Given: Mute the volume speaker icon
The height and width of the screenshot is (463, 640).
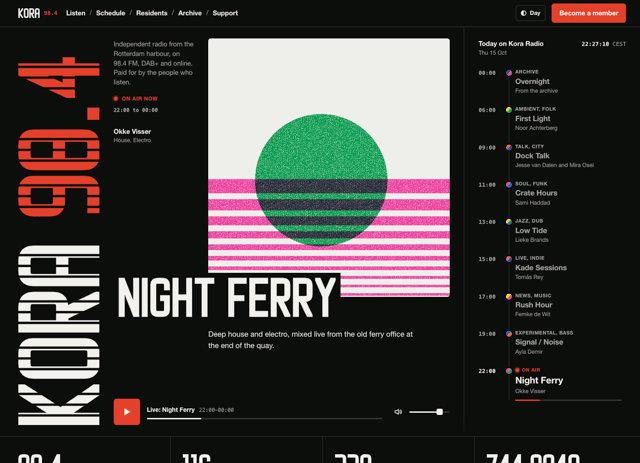Looking at the screenshot, I should click(x=398, y=412).
